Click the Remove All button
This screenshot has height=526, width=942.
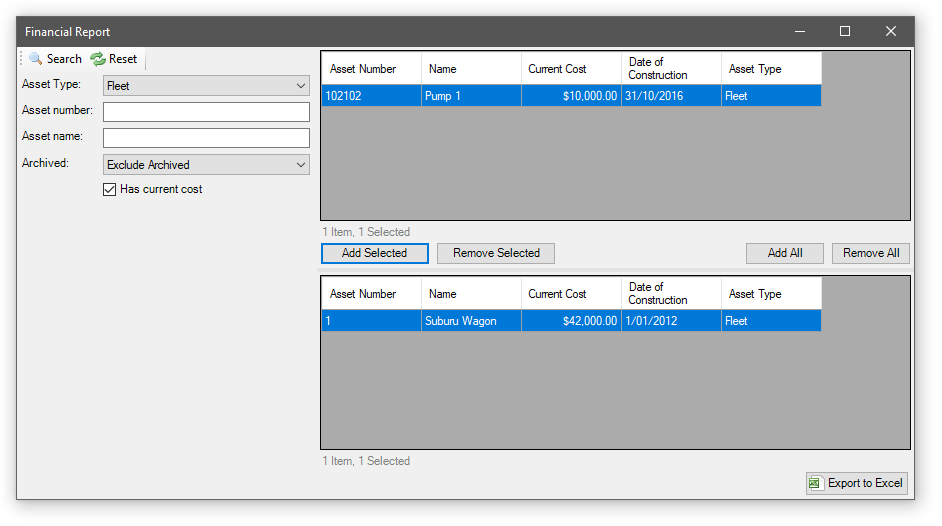(x=870, y=253)
